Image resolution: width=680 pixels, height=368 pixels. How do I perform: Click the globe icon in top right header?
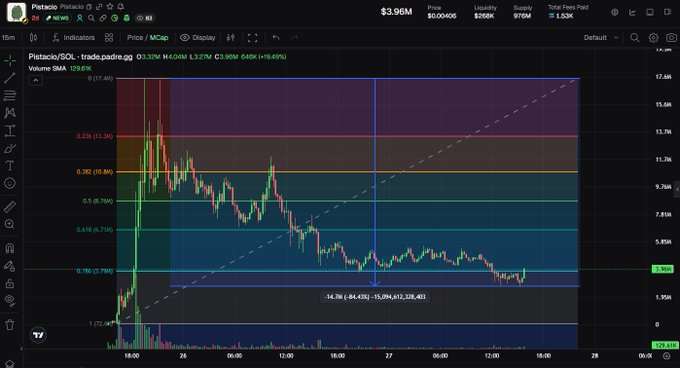pyautogui.click(x=615, y=12)
